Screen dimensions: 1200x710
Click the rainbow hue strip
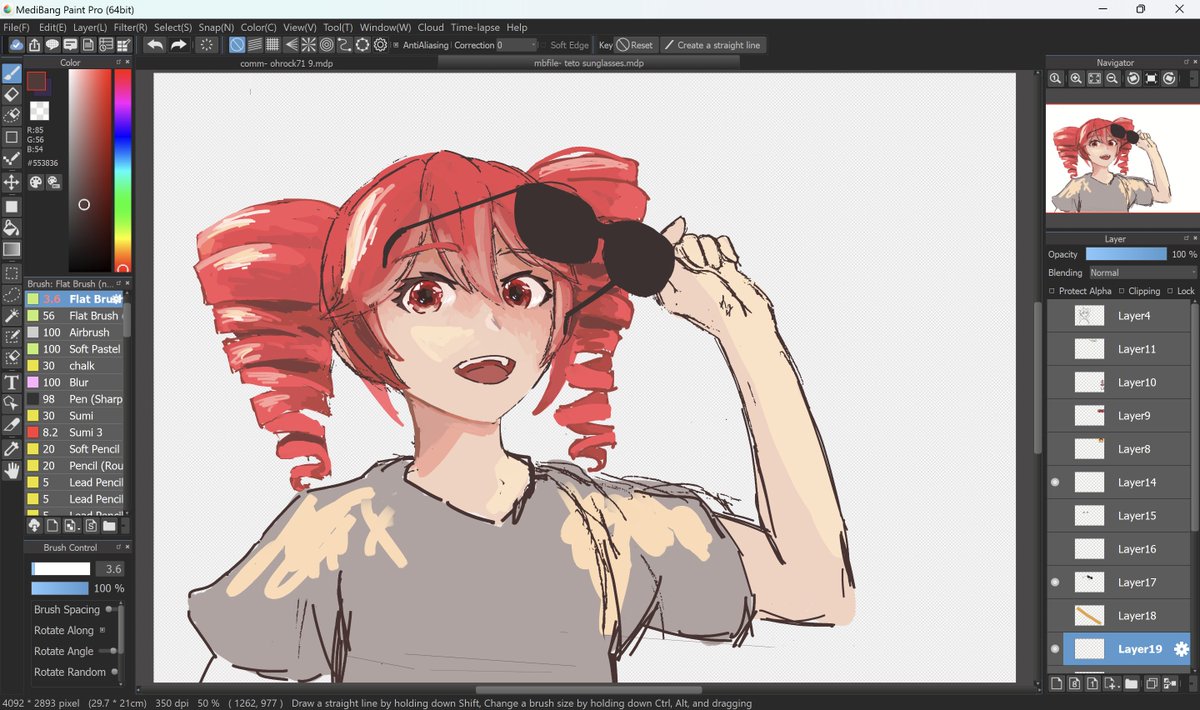(x=122, y=170)
